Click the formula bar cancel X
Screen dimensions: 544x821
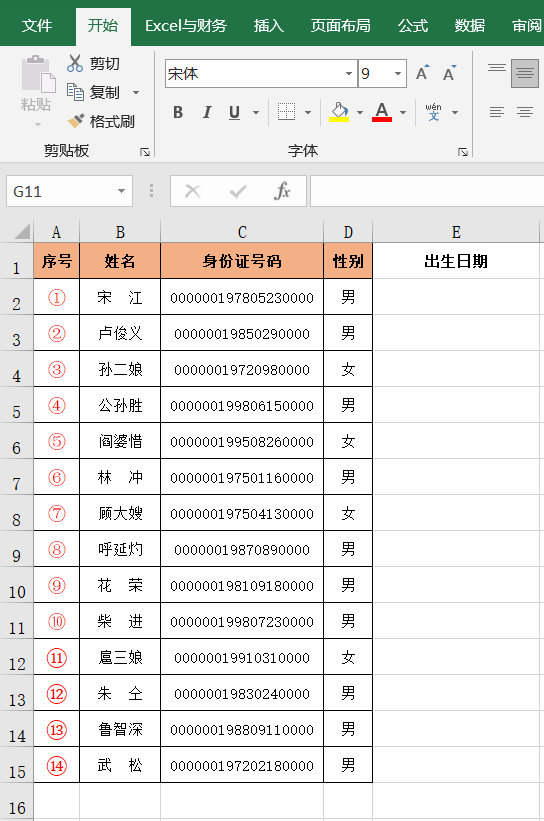pyautogui.click(x=193, y=191)
